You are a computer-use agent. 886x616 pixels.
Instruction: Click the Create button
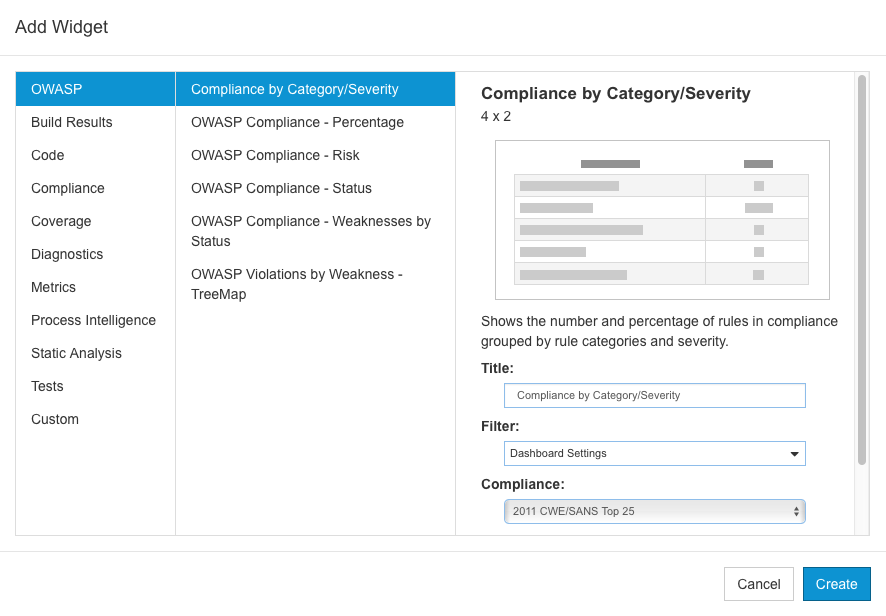coord(836,584)
